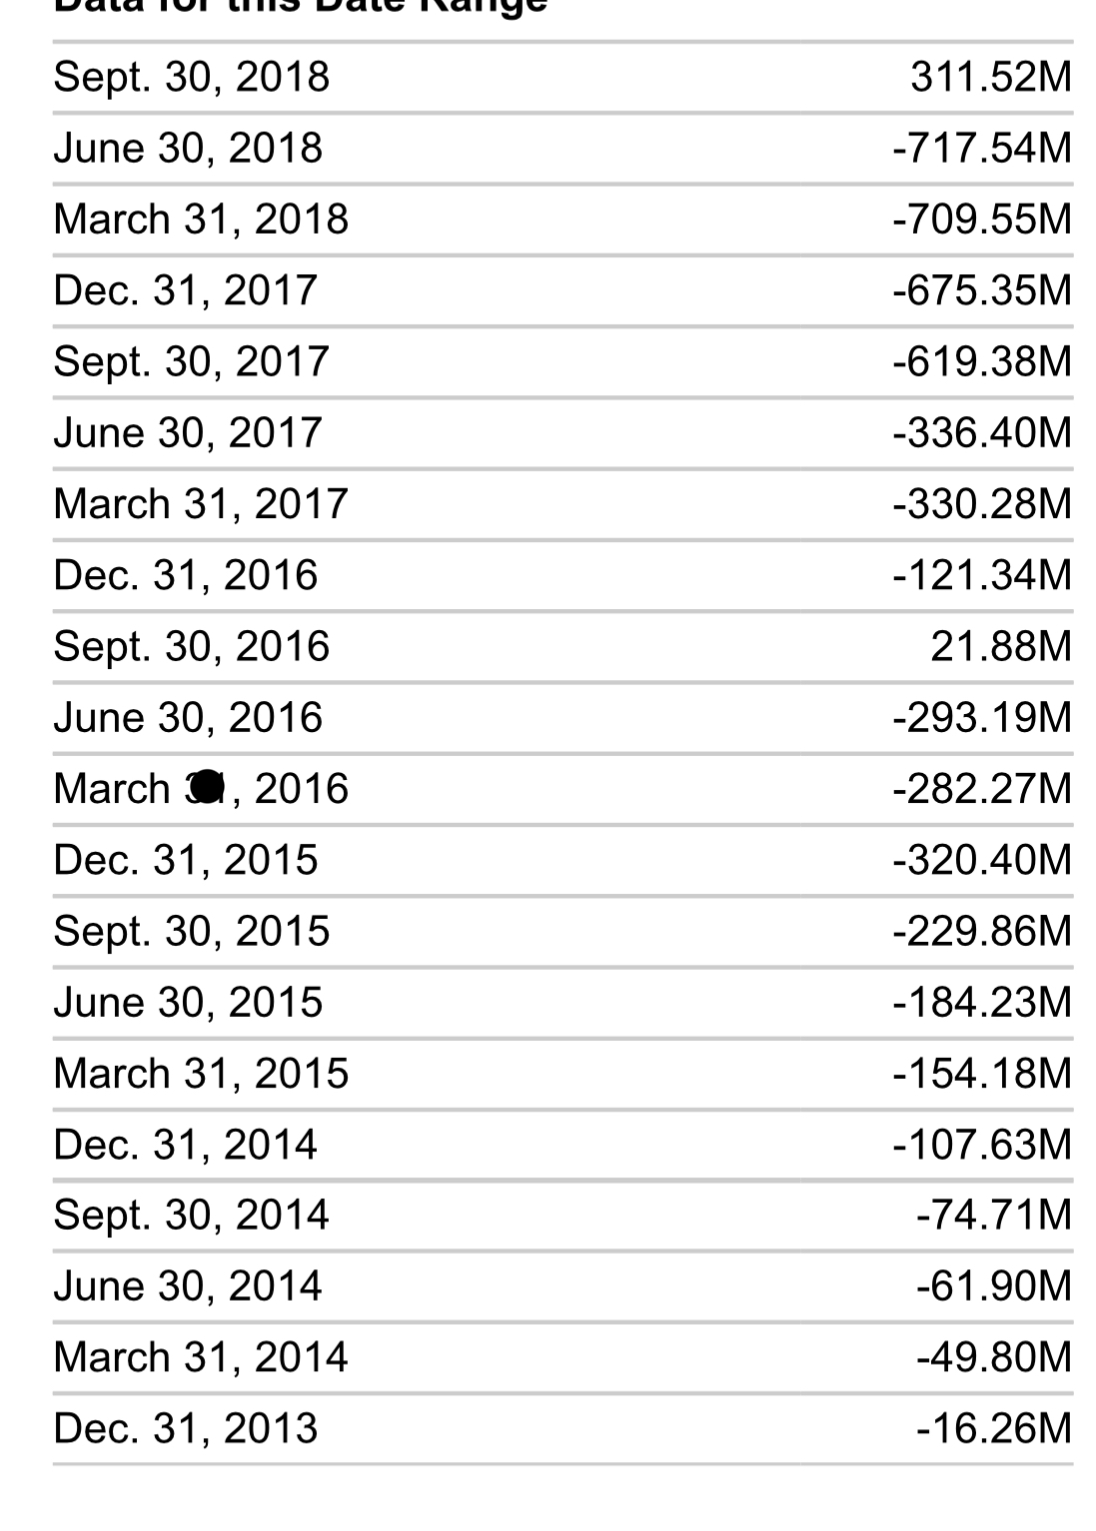Click the 311.52M value

pyautogui.click(x=991, y=77)
